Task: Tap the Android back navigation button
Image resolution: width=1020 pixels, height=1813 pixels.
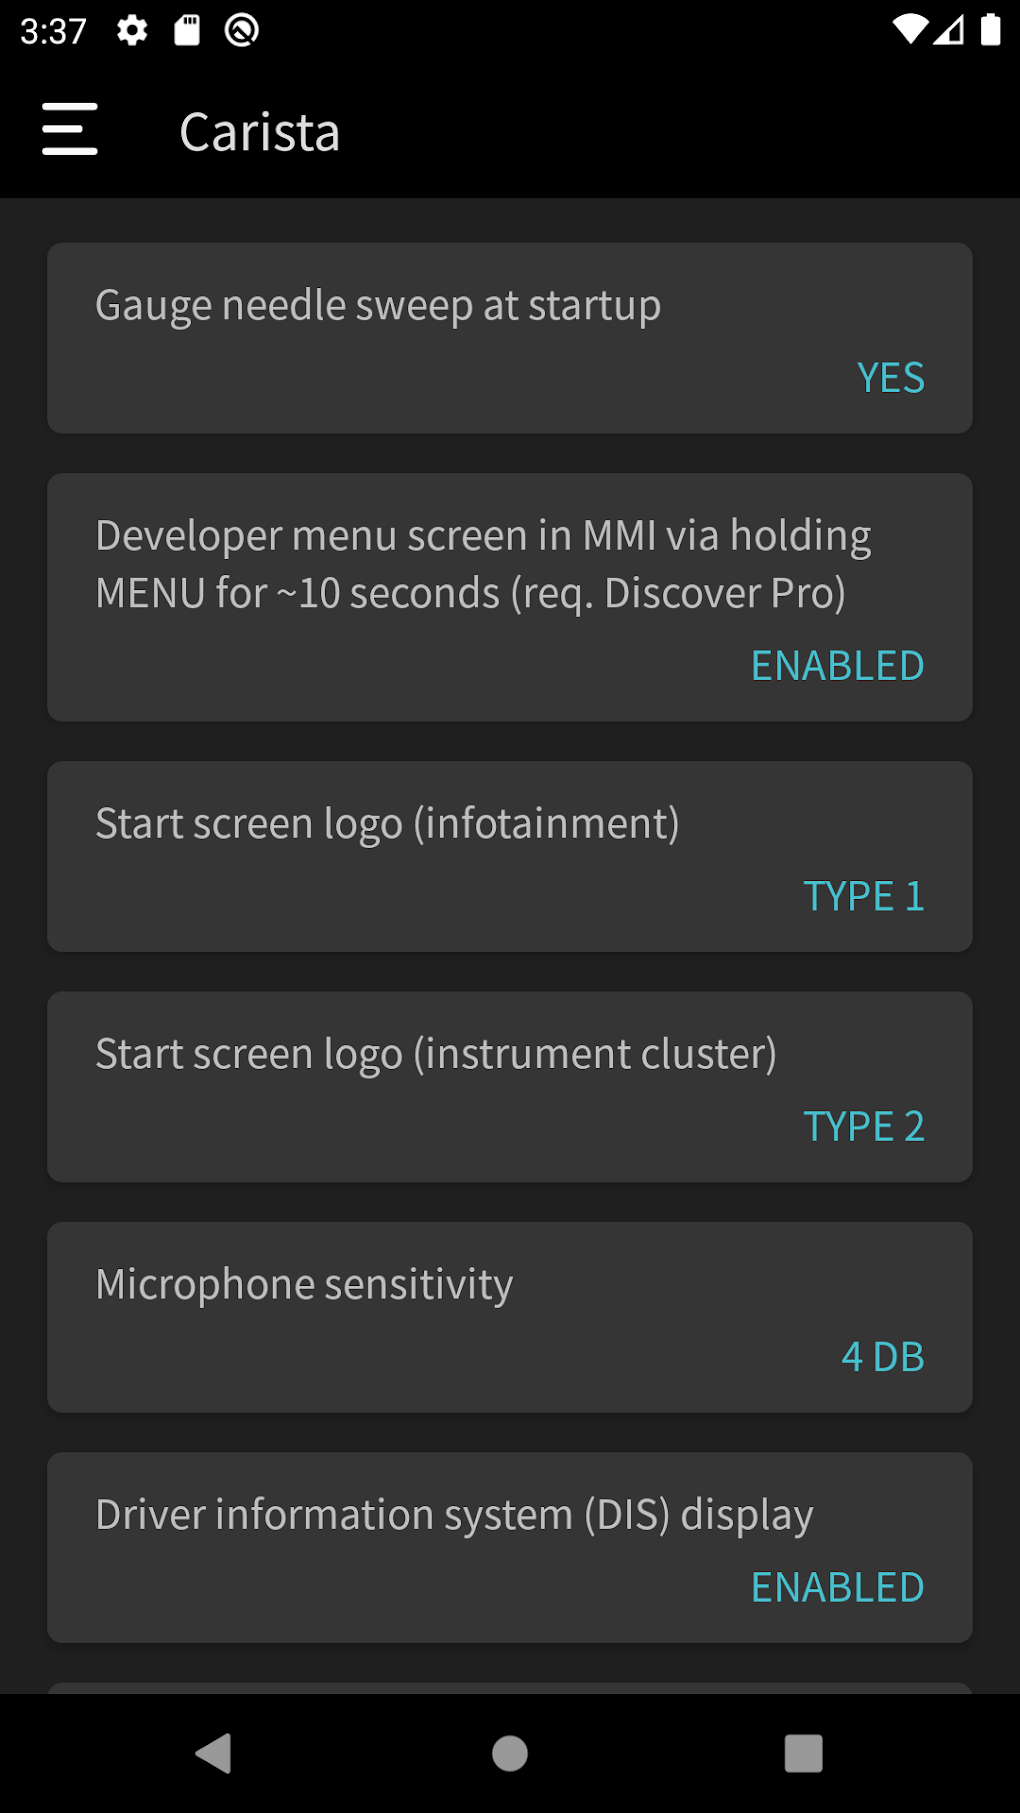Action: (214, 1753)
